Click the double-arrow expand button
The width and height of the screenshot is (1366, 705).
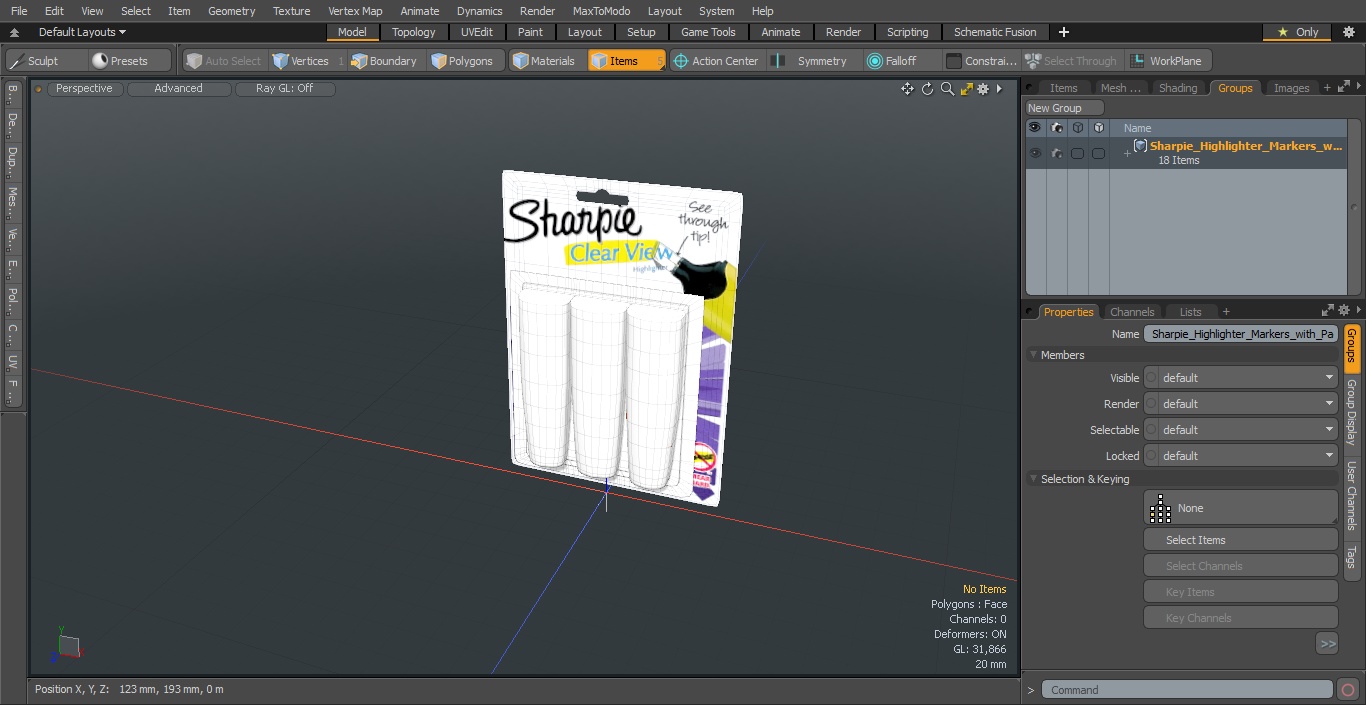tap(1327, 644)
